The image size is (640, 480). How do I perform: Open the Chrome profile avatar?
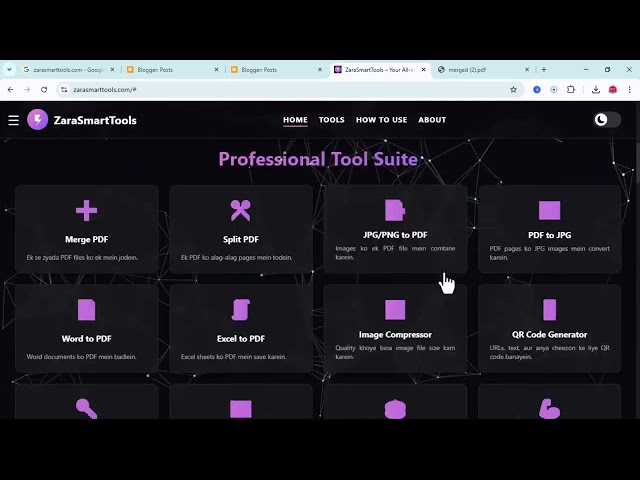coord(613,89)
